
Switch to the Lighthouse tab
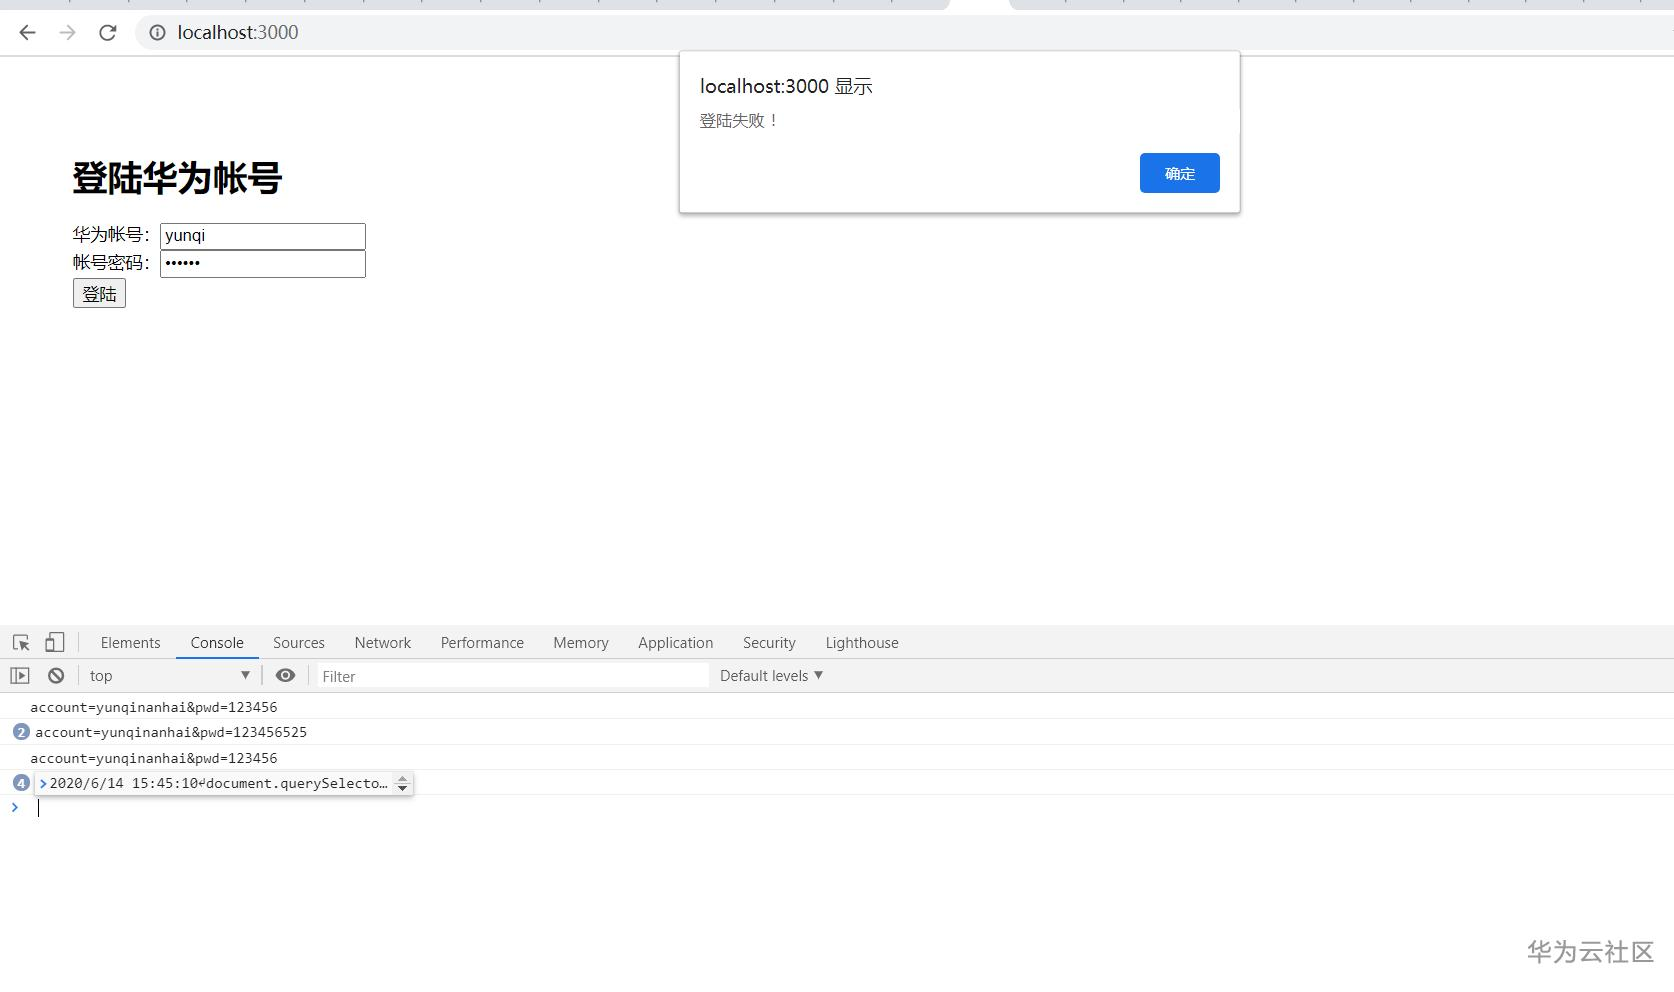[862, 642]
